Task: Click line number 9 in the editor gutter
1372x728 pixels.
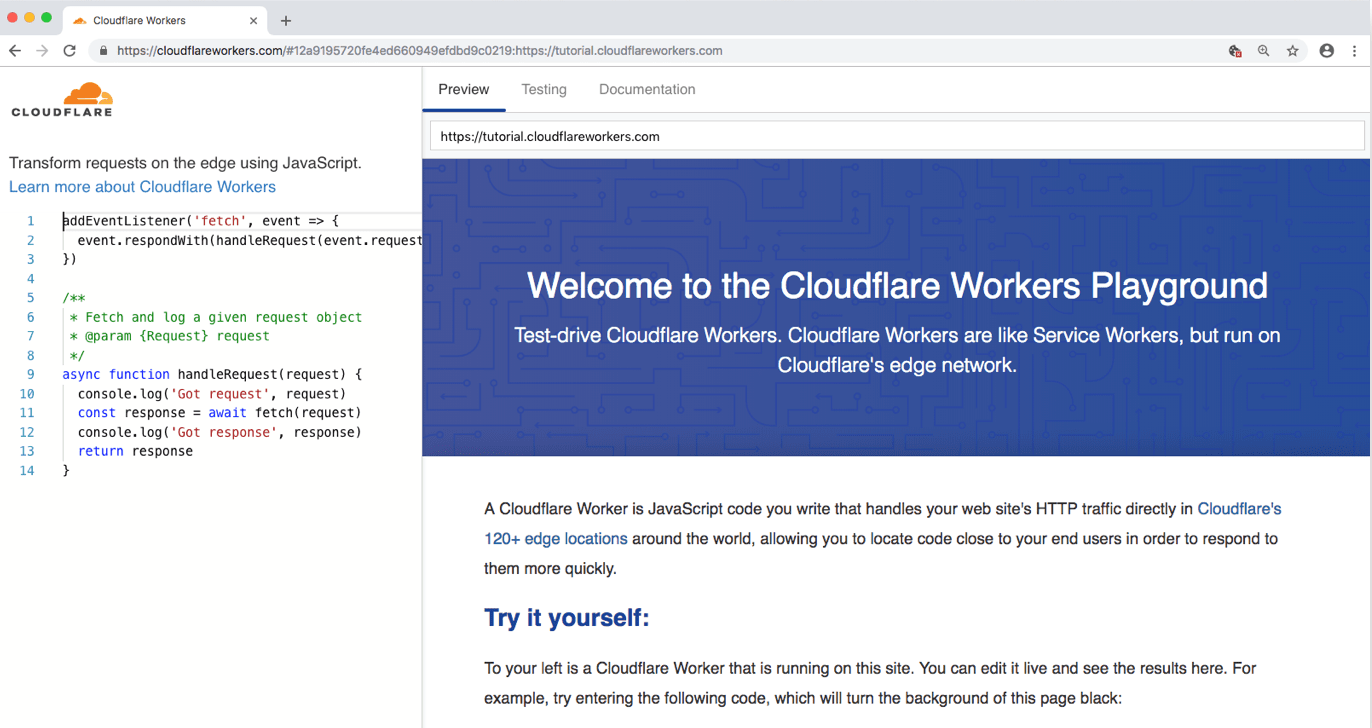Action: (x=31, y=374)
